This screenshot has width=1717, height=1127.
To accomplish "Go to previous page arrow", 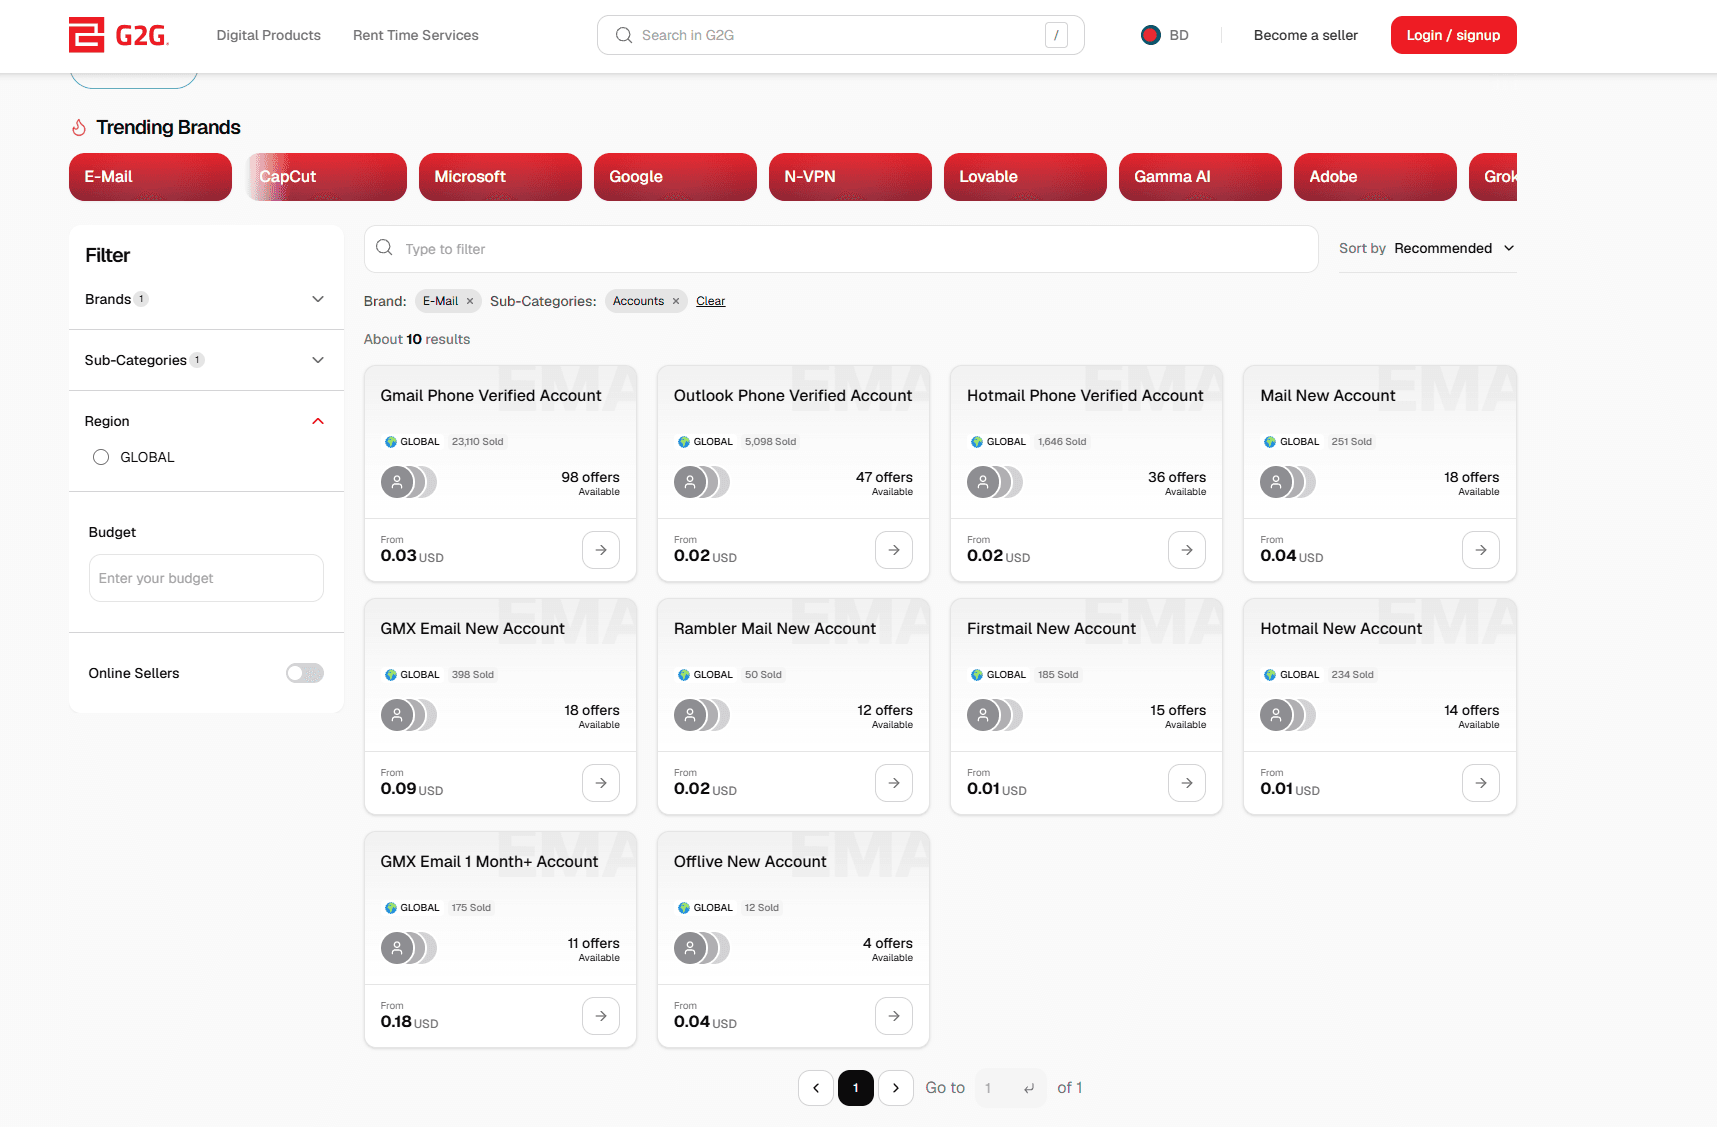I will [816, 1088].
